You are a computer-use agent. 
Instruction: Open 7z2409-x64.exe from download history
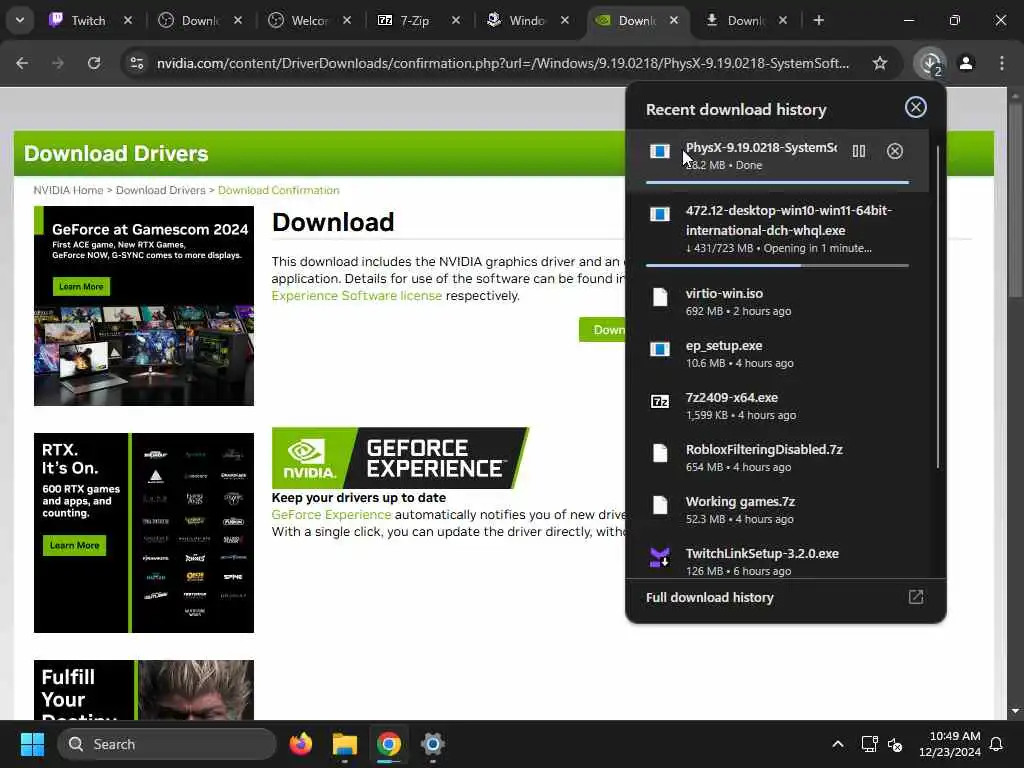pos(777,406)
